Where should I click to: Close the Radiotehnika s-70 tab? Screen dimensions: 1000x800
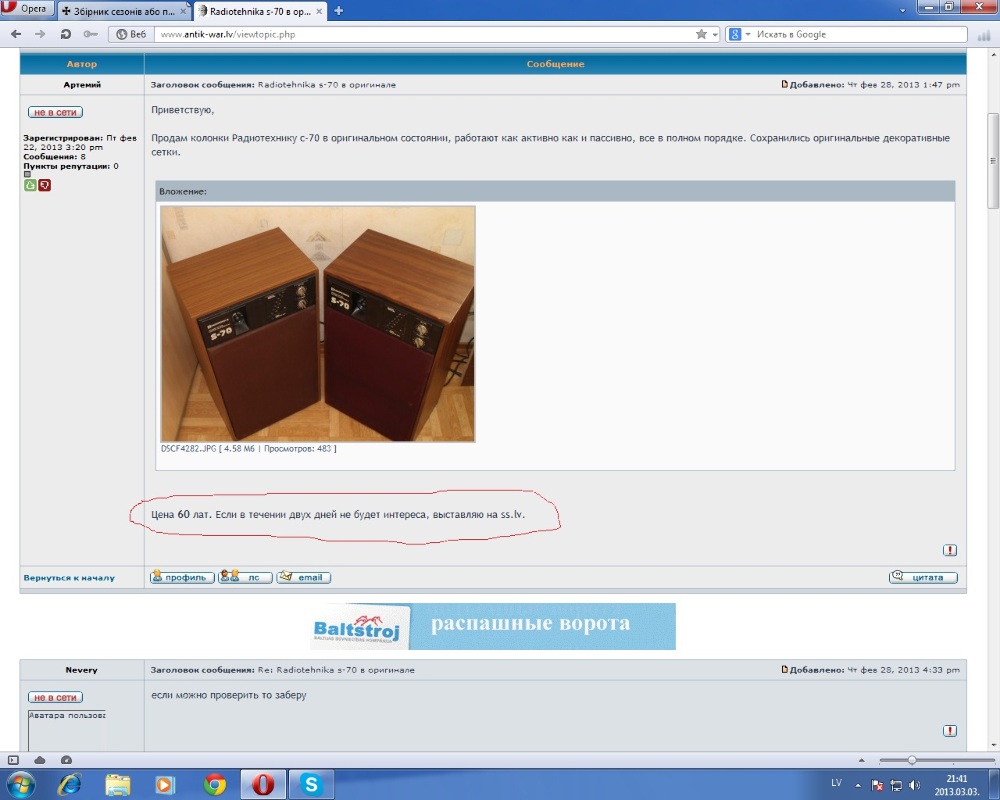[319, 11]
